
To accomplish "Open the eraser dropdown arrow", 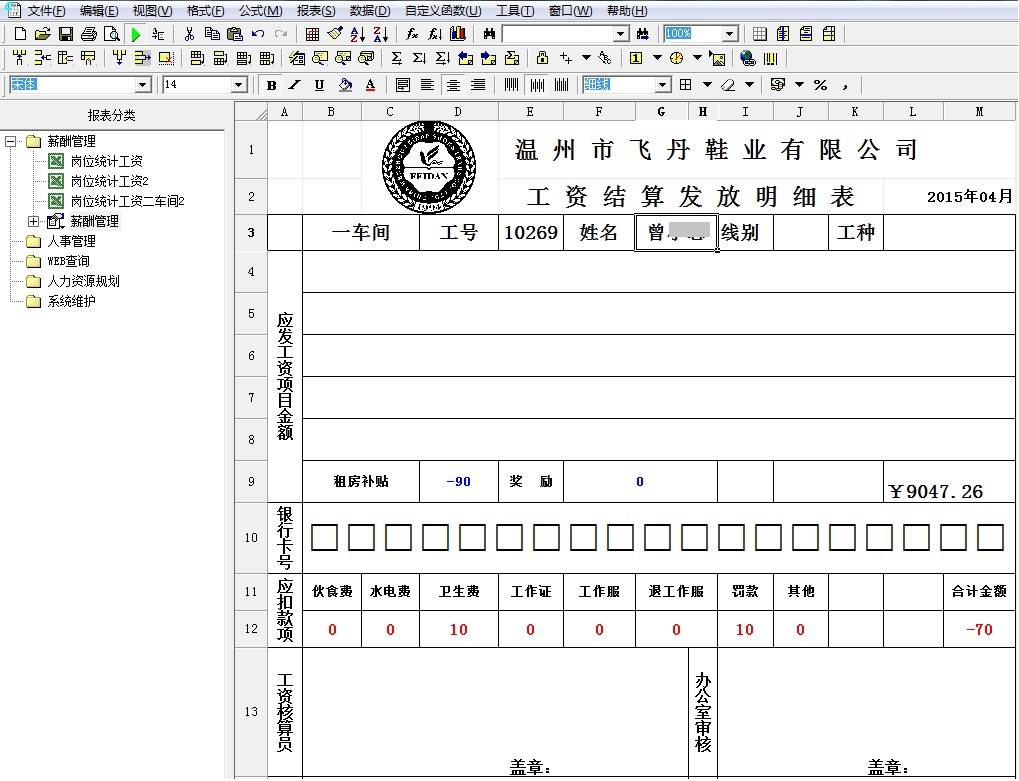I will coord(749,85).
